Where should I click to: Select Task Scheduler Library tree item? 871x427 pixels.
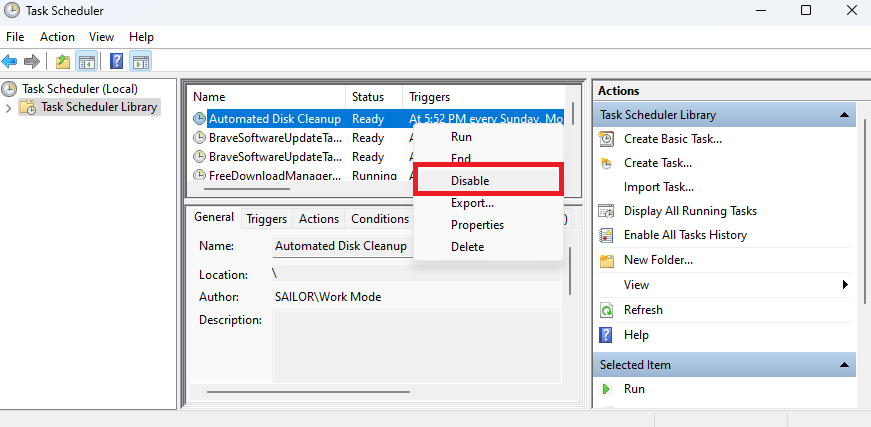[99, 107]
